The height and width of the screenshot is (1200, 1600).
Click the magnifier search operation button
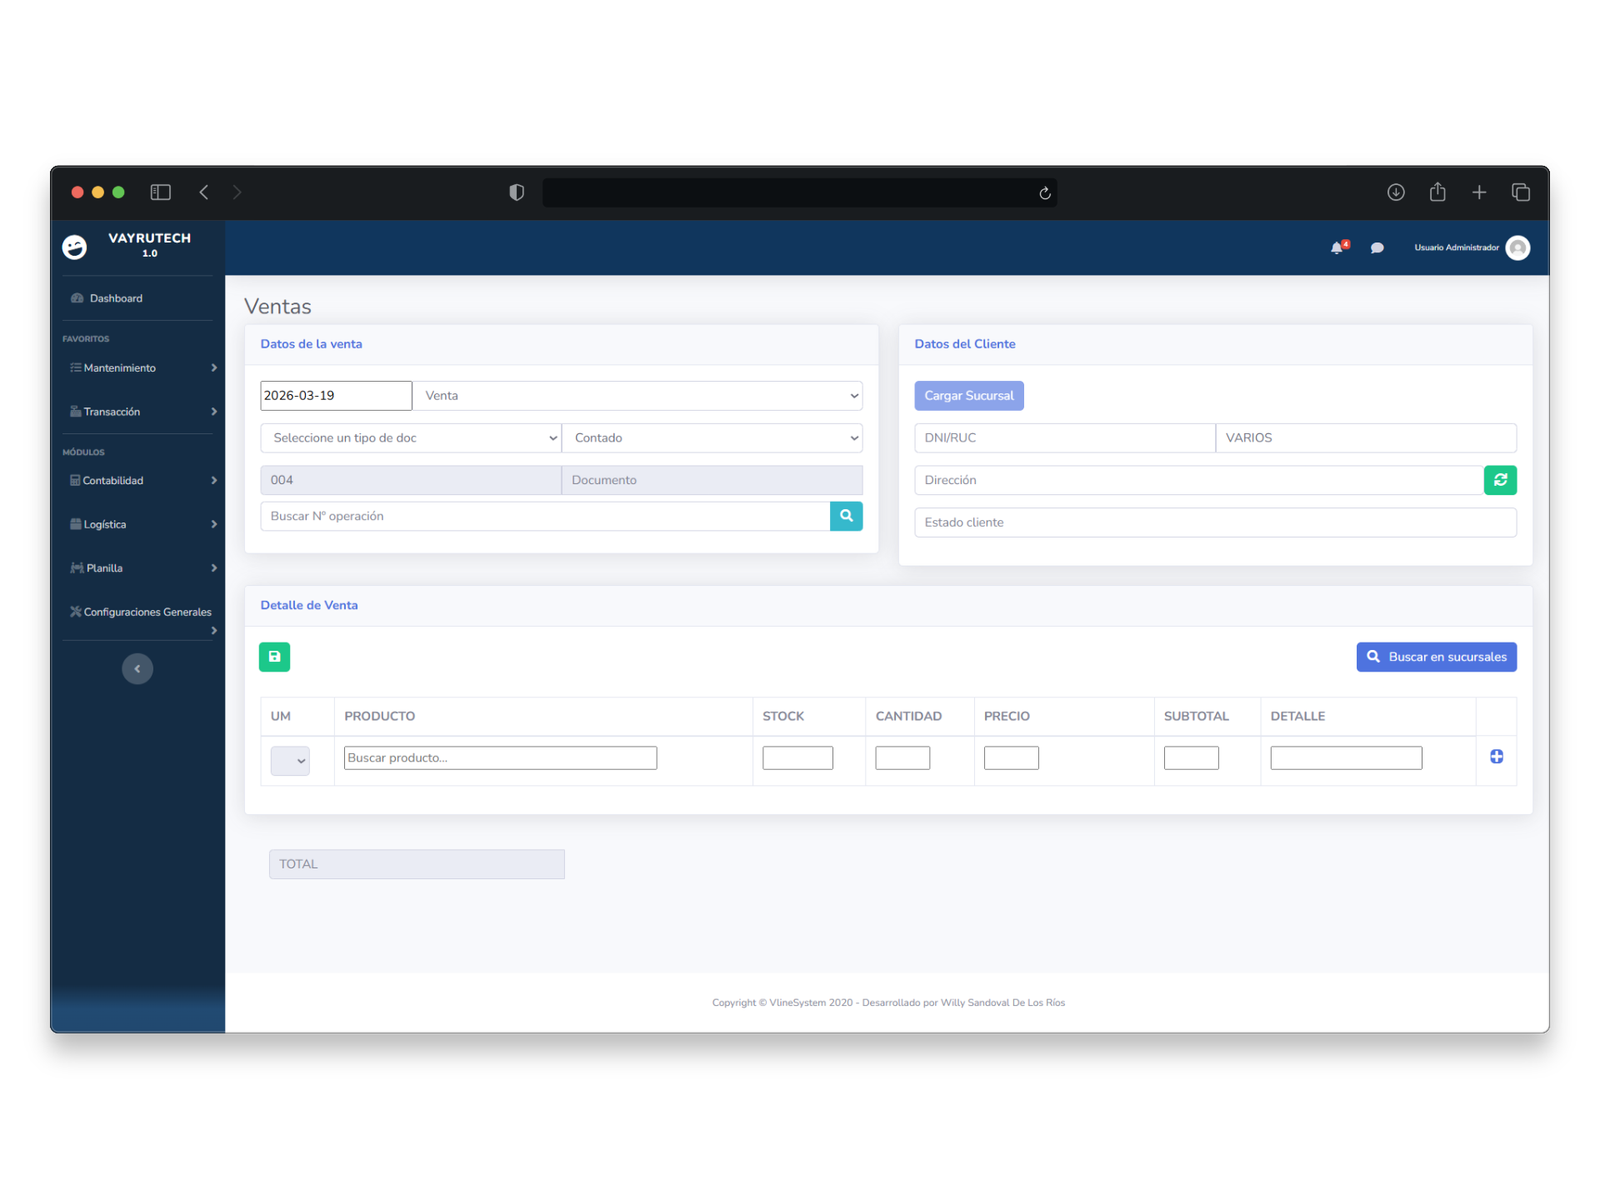(846, 516)
